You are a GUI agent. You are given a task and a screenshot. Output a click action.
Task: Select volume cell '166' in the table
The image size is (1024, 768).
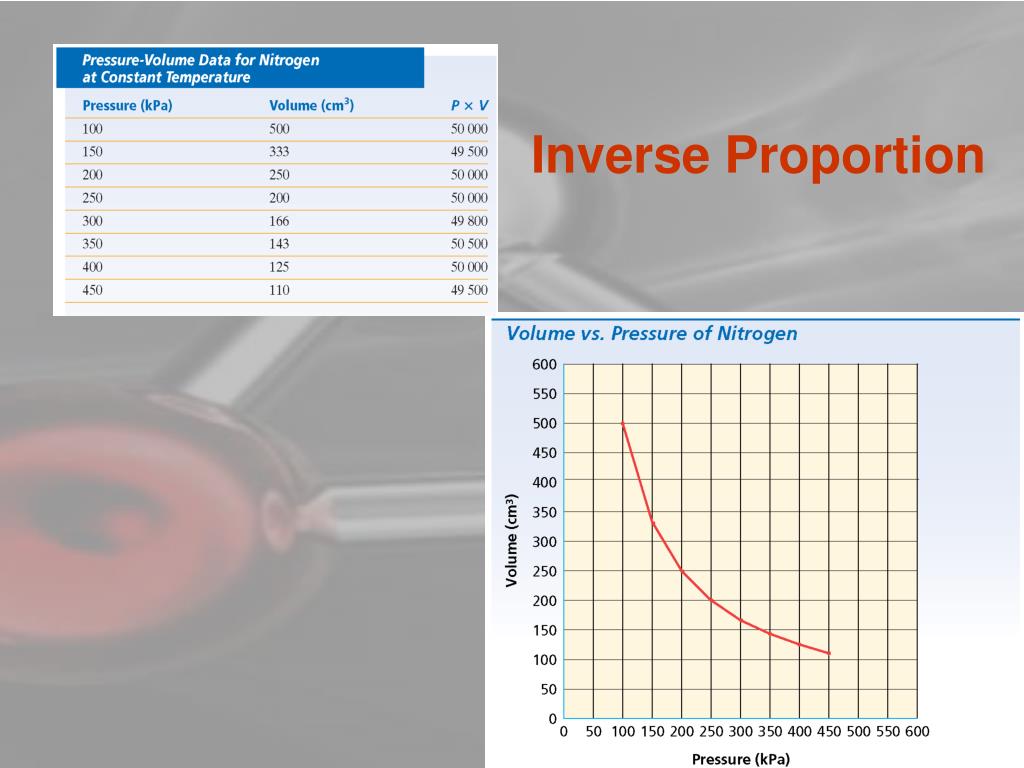[x=279, y=221]
